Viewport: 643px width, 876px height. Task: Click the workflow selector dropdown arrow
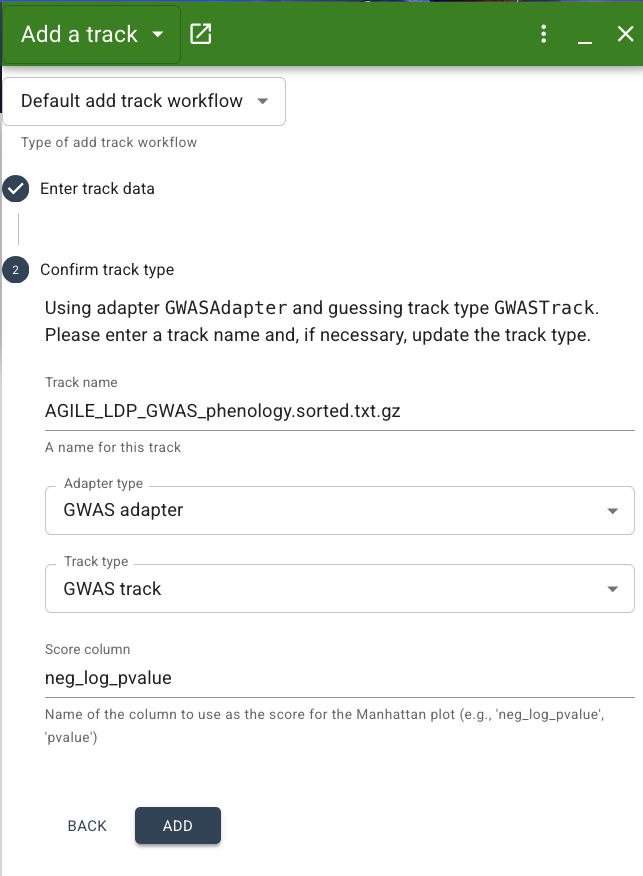pos(262,101)
